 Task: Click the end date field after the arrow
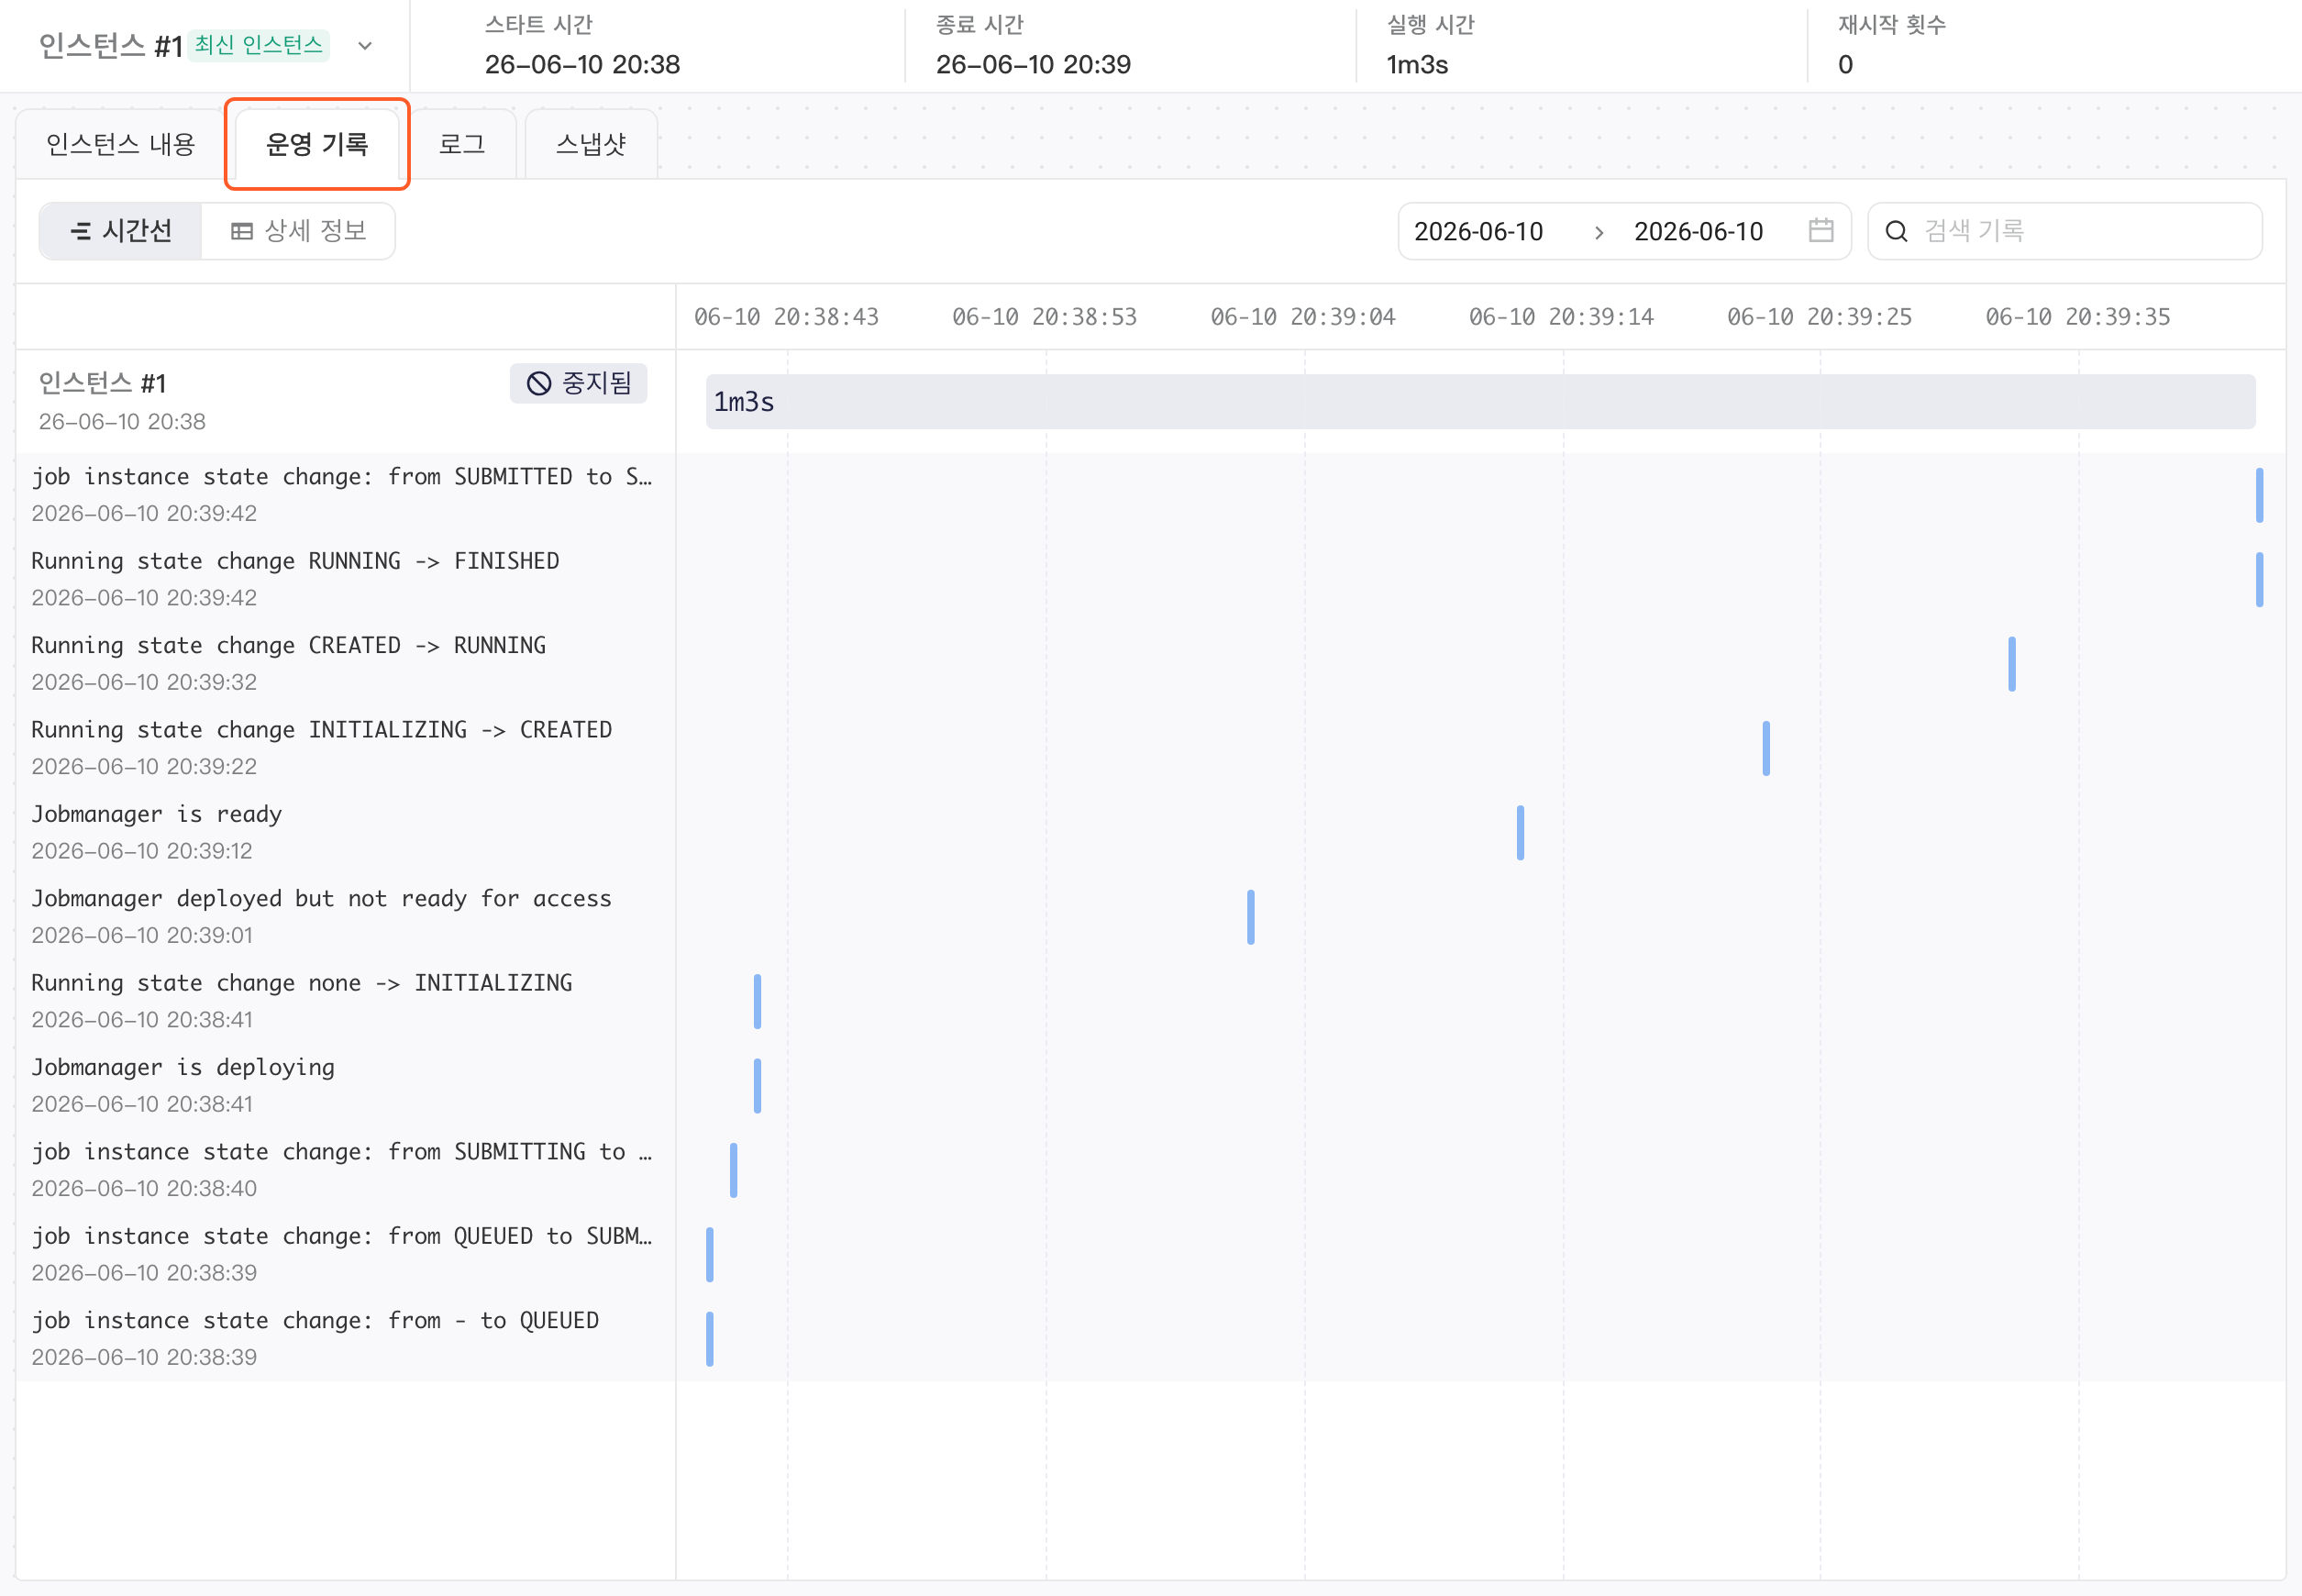[1698, 231]
